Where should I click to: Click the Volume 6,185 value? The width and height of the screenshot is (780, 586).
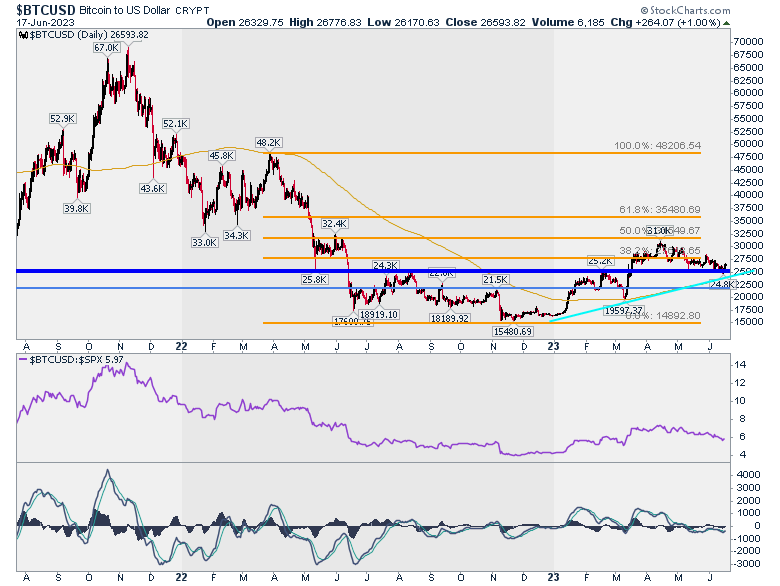[568, 22]
